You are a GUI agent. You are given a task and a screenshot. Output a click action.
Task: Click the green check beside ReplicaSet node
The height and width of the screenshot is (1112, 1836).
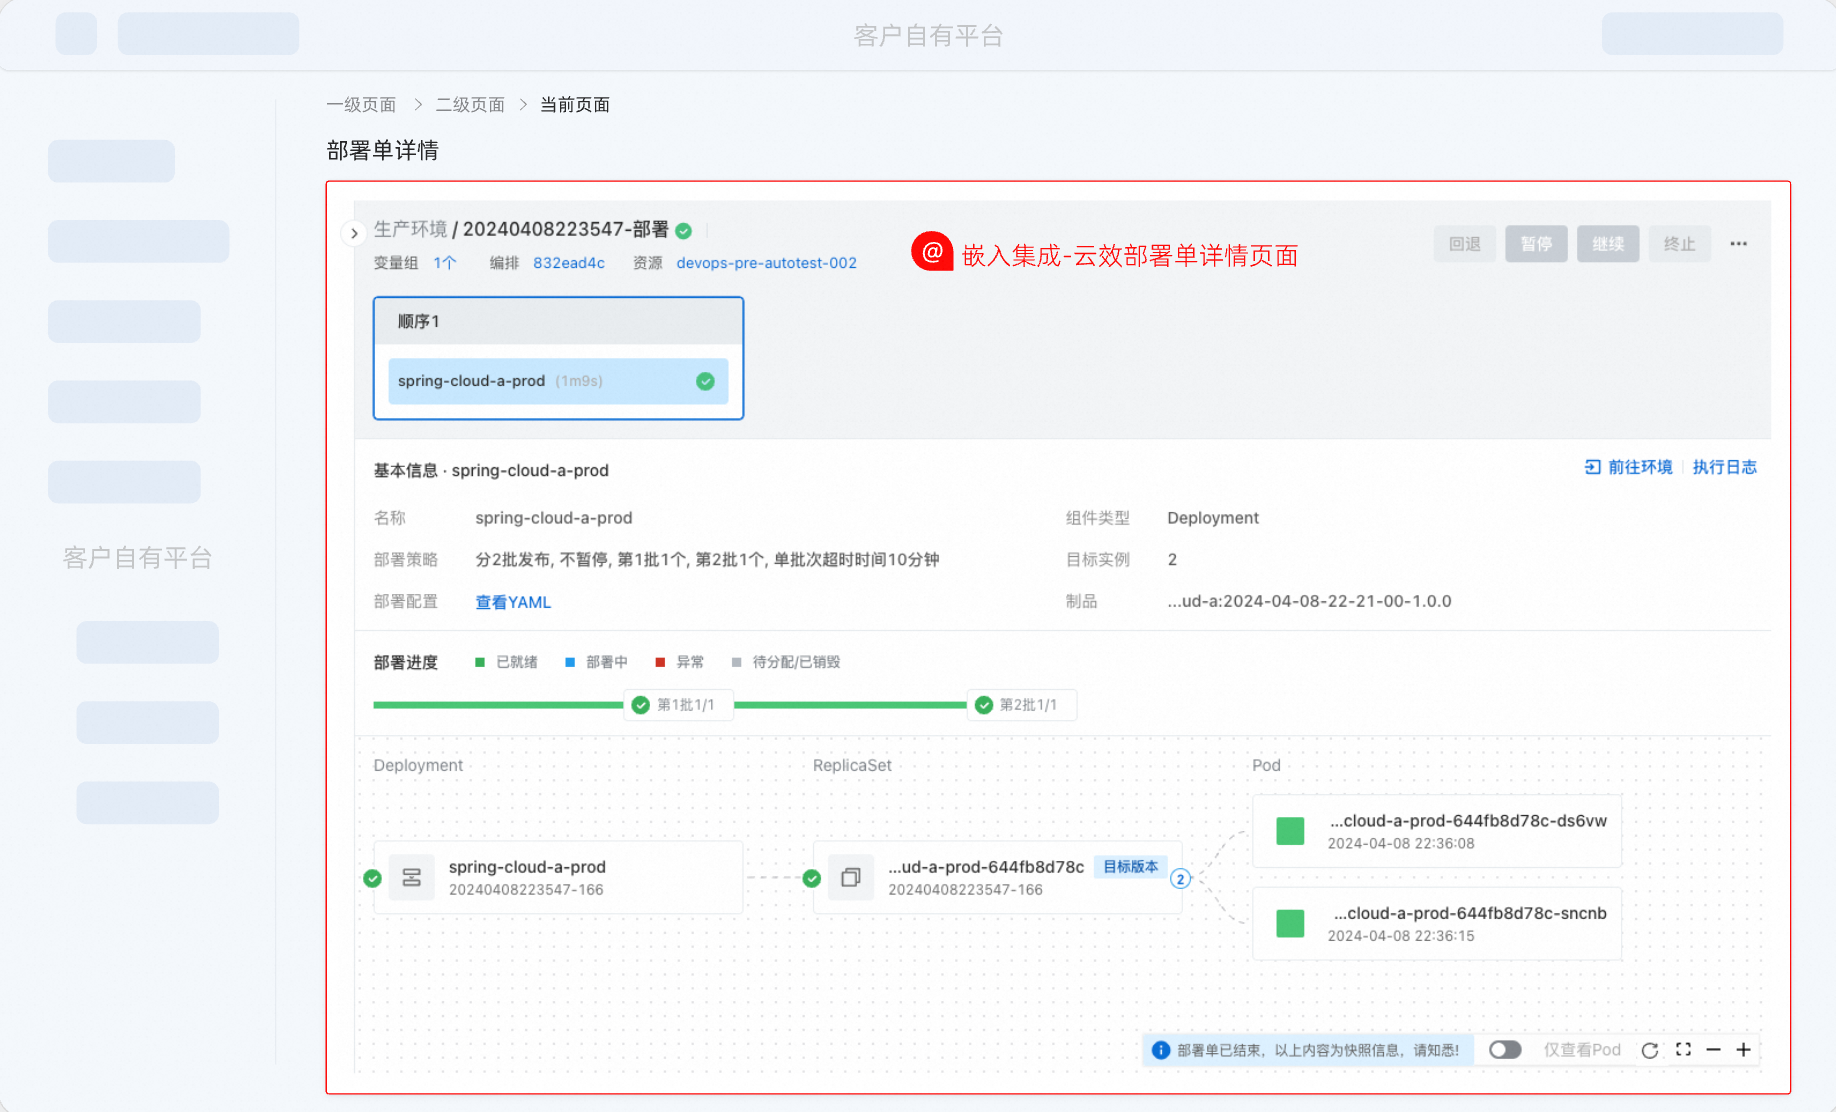pos(812,878)
